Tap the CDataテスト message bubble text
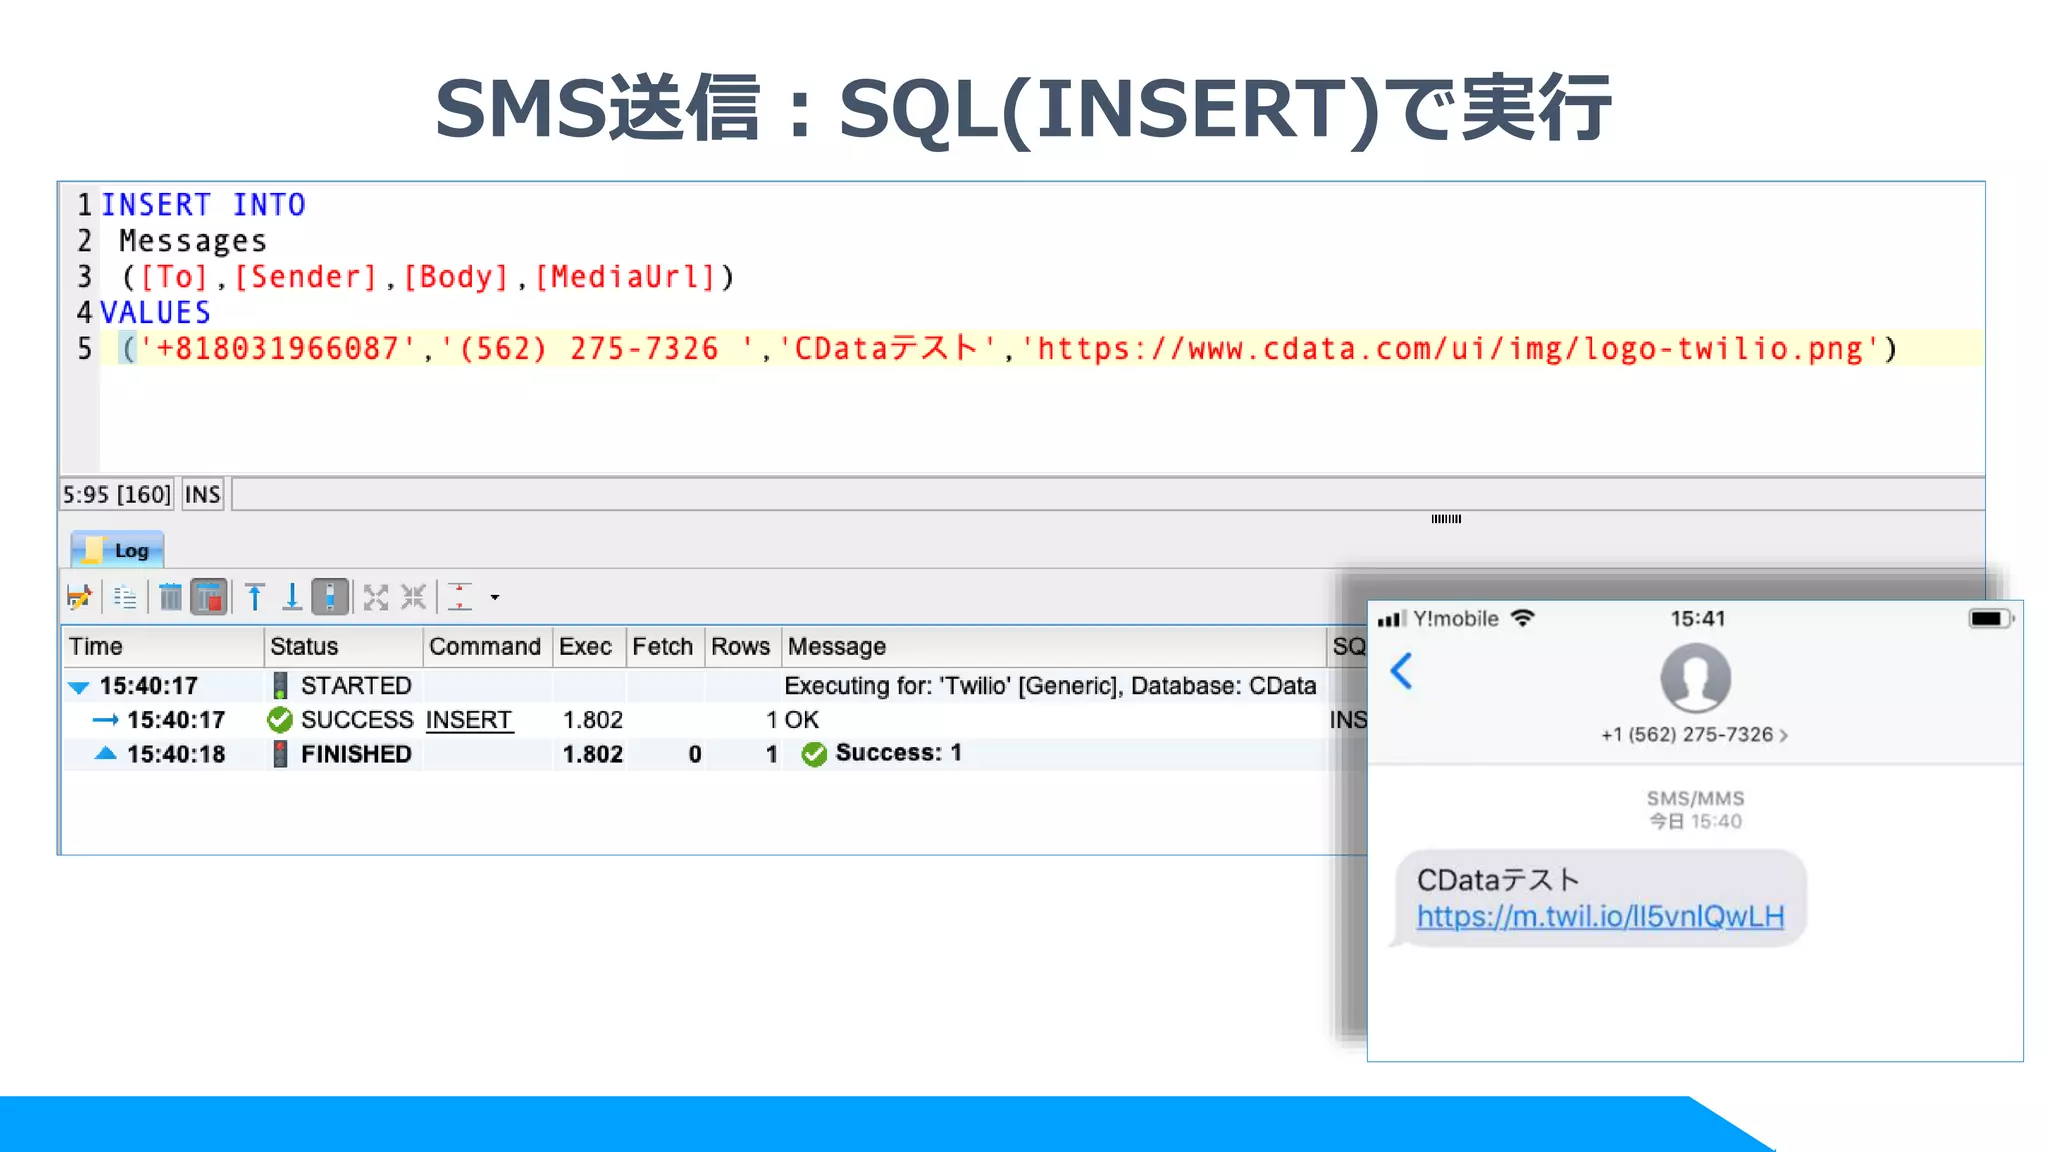The width and height of the screenshot is (2048, 1152). coord(1498,880)
